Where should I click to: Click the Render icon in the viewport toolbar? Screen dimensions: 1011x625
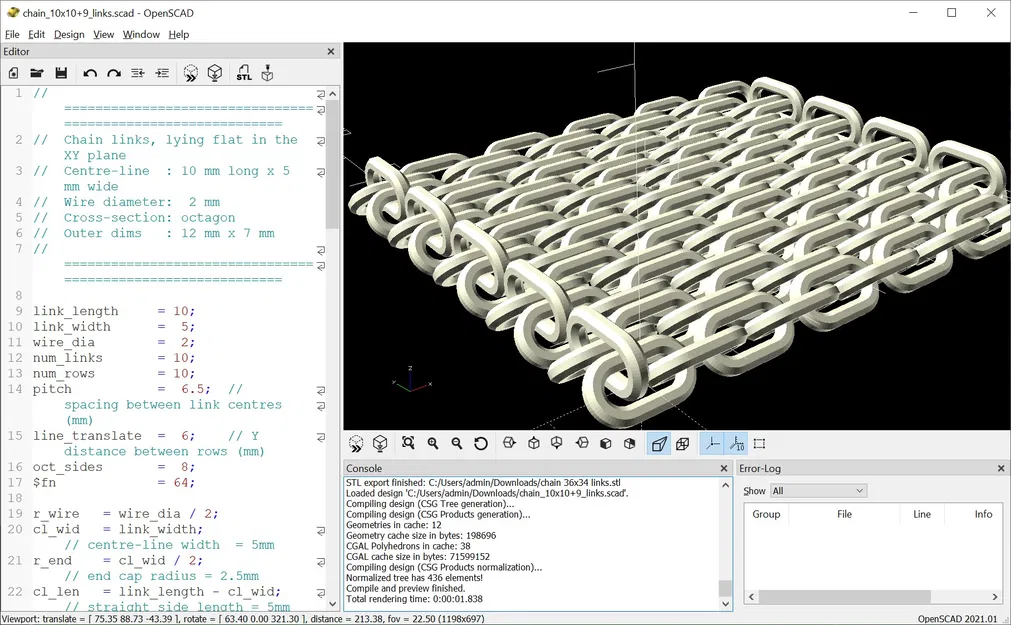380,443
